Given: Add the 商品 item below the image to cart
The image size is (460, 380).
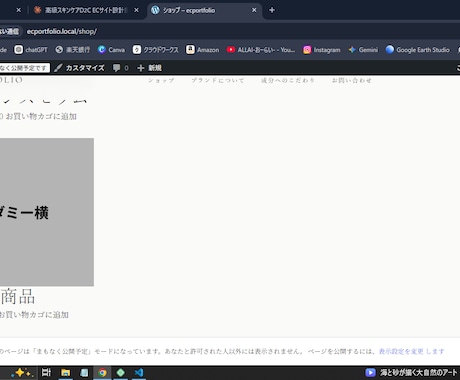Looking at the screenshot, I should coord(34,315).
